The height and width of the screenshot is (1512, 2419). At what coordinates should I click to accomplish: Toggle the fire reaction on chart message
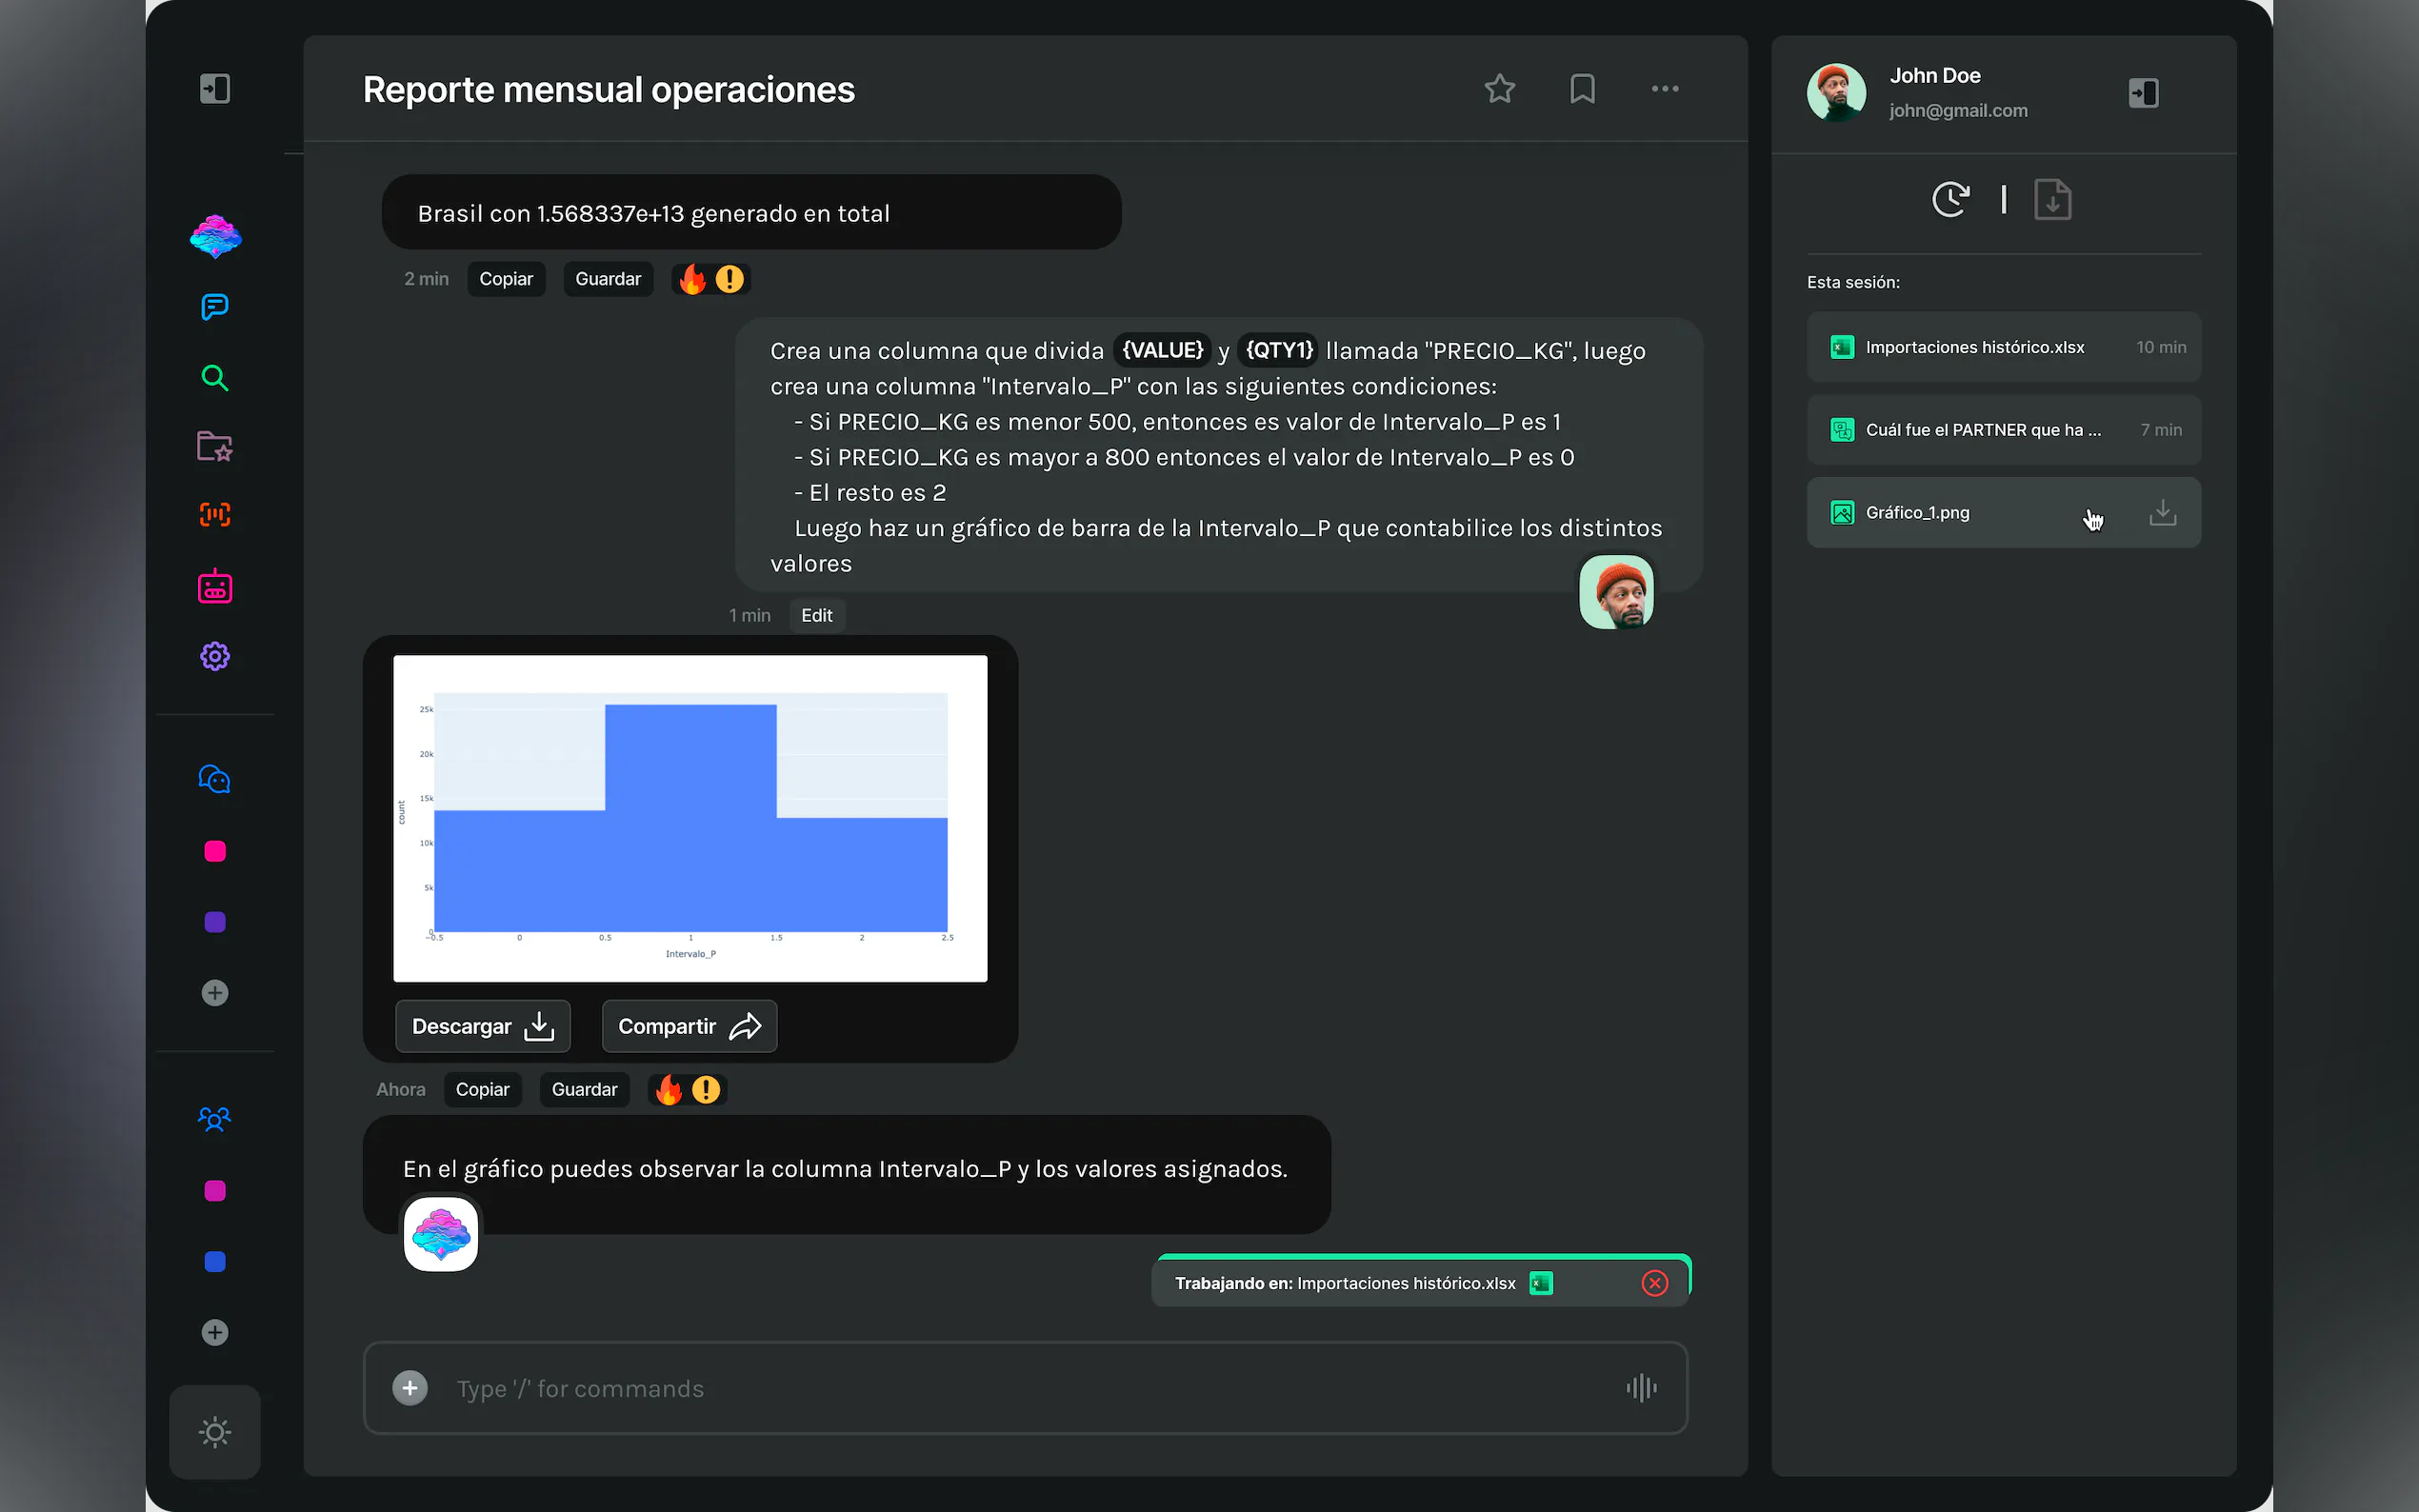coord(669,1090)
